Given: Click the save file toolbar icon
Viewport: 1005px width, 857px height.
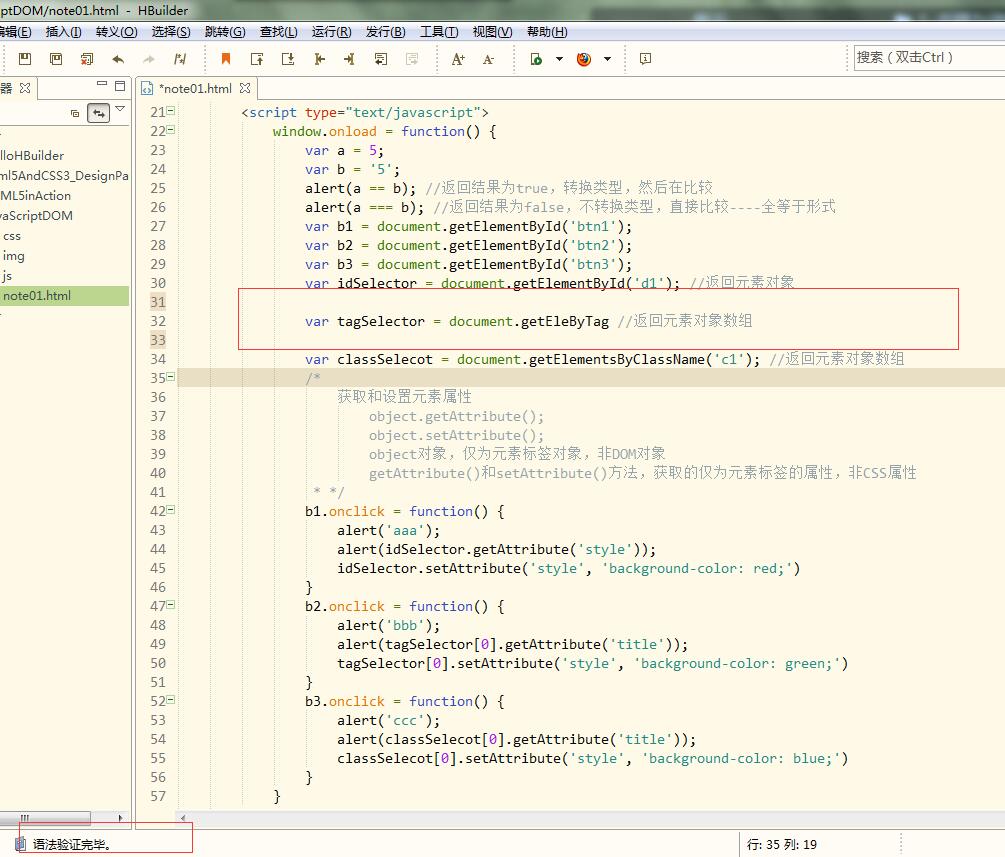Looking at the screenshot, I should point(25,59).
